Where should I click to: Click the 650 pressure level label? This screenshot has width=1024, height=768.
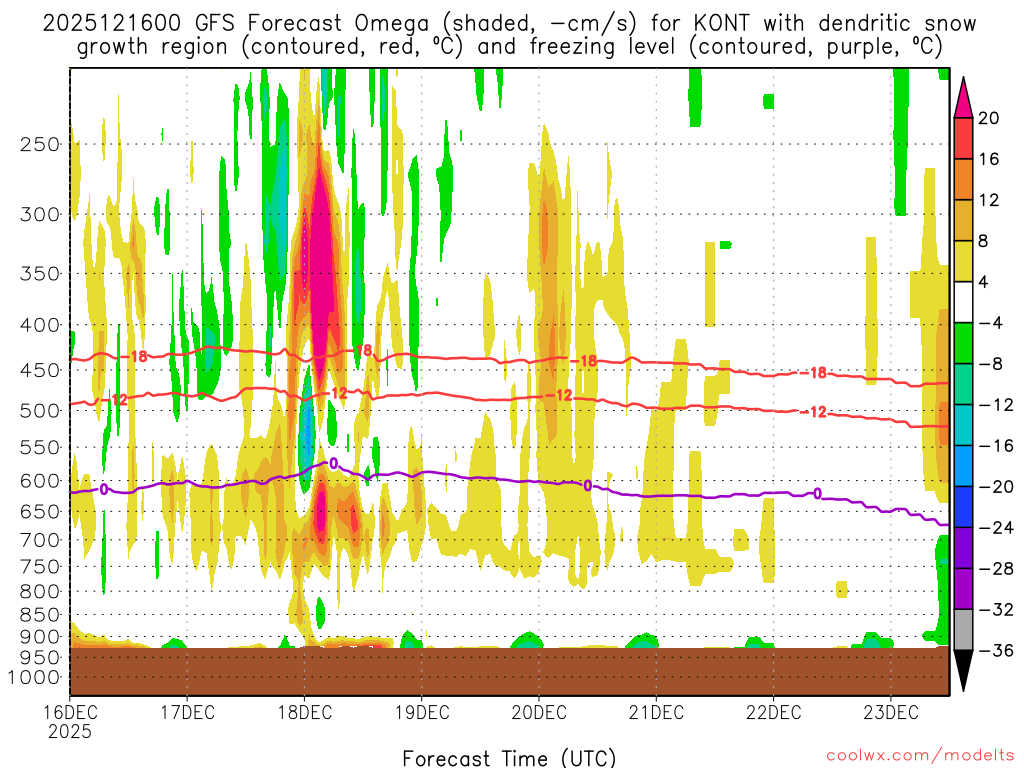coord(40,511)
